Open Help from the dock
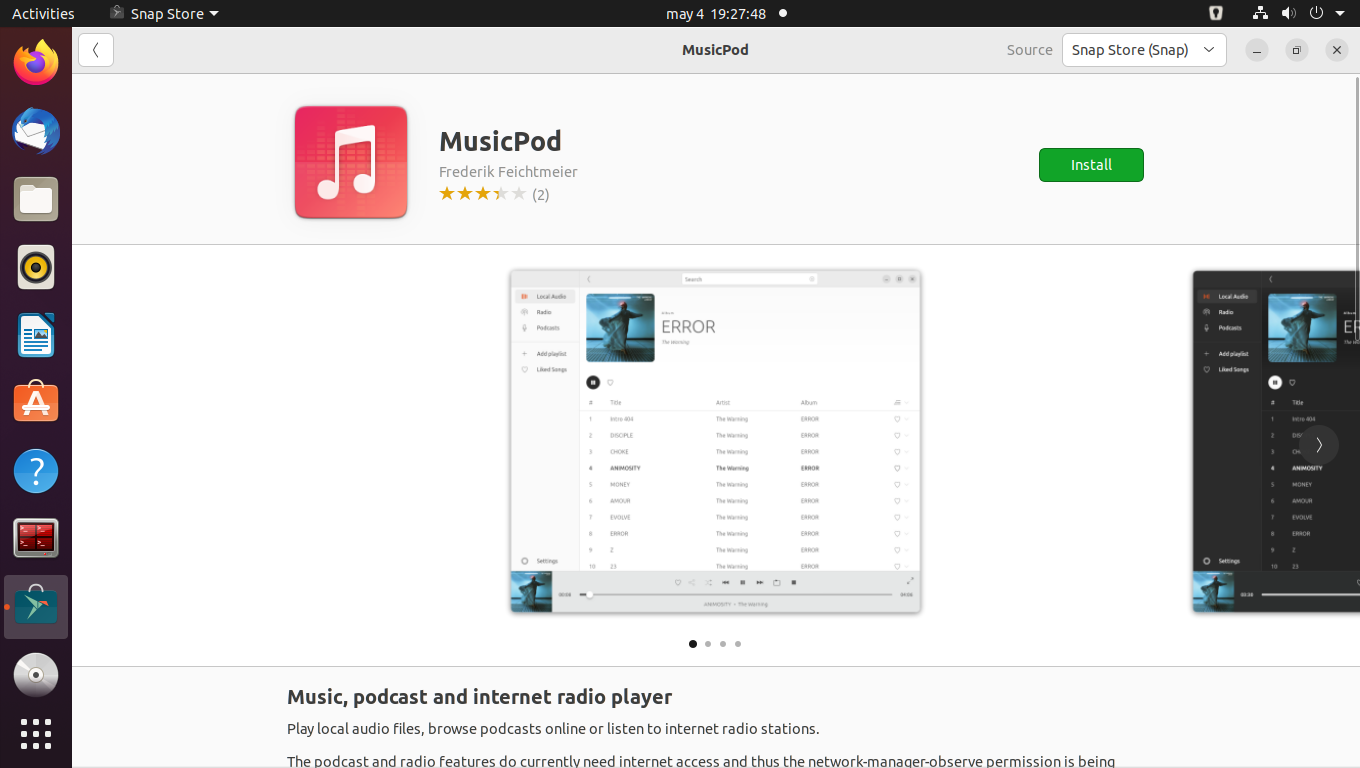Image resolution: width=1360 pixels, height=768 pixels. point(36,471)
